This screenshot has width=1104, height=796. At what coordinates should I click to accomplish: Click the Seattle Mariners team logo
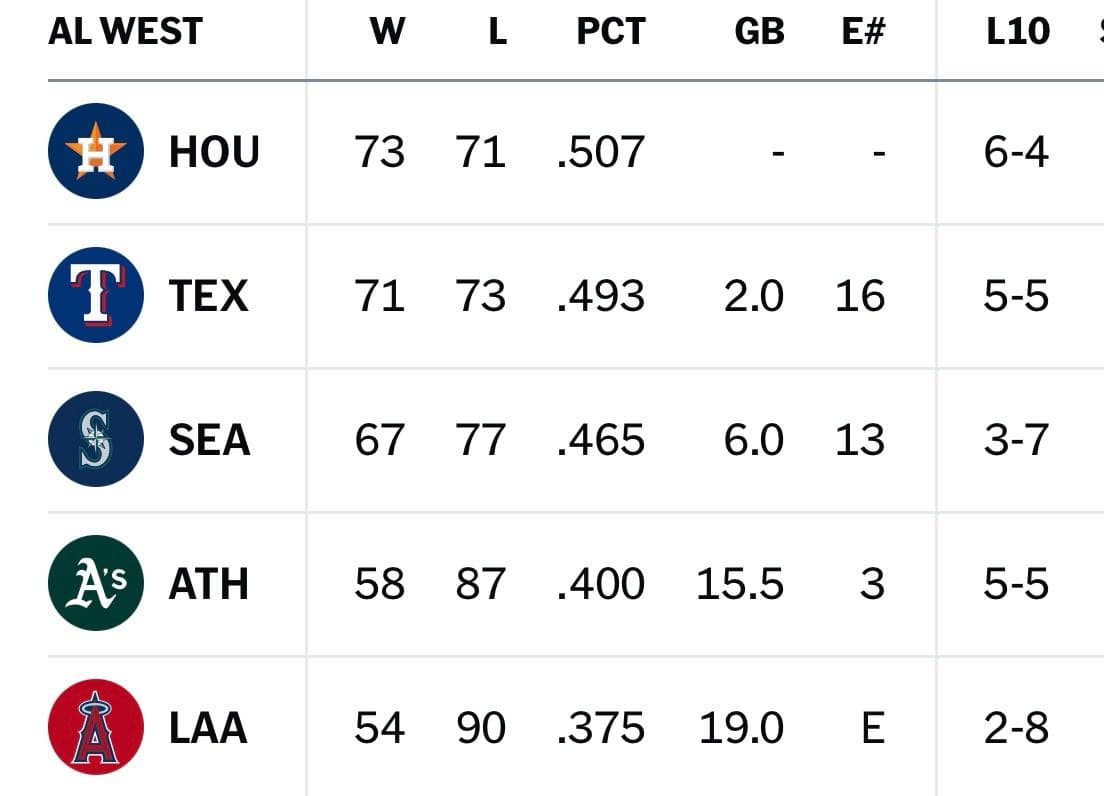point(96,439)
